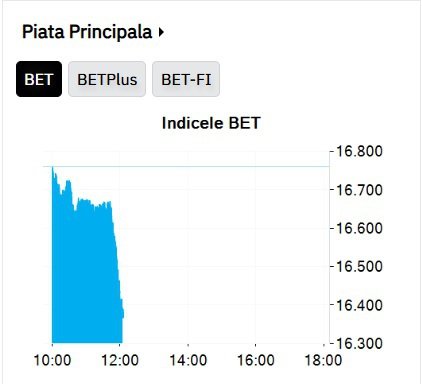Click the 16.500 value axis label

[359, 266]
